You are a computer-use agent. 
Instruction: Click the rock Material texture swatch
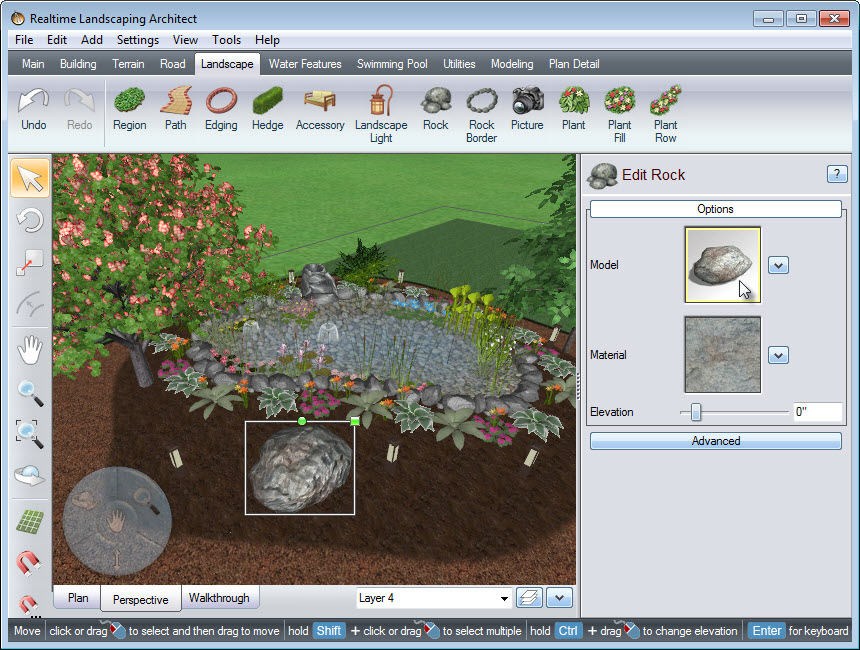tap(722, 354)
